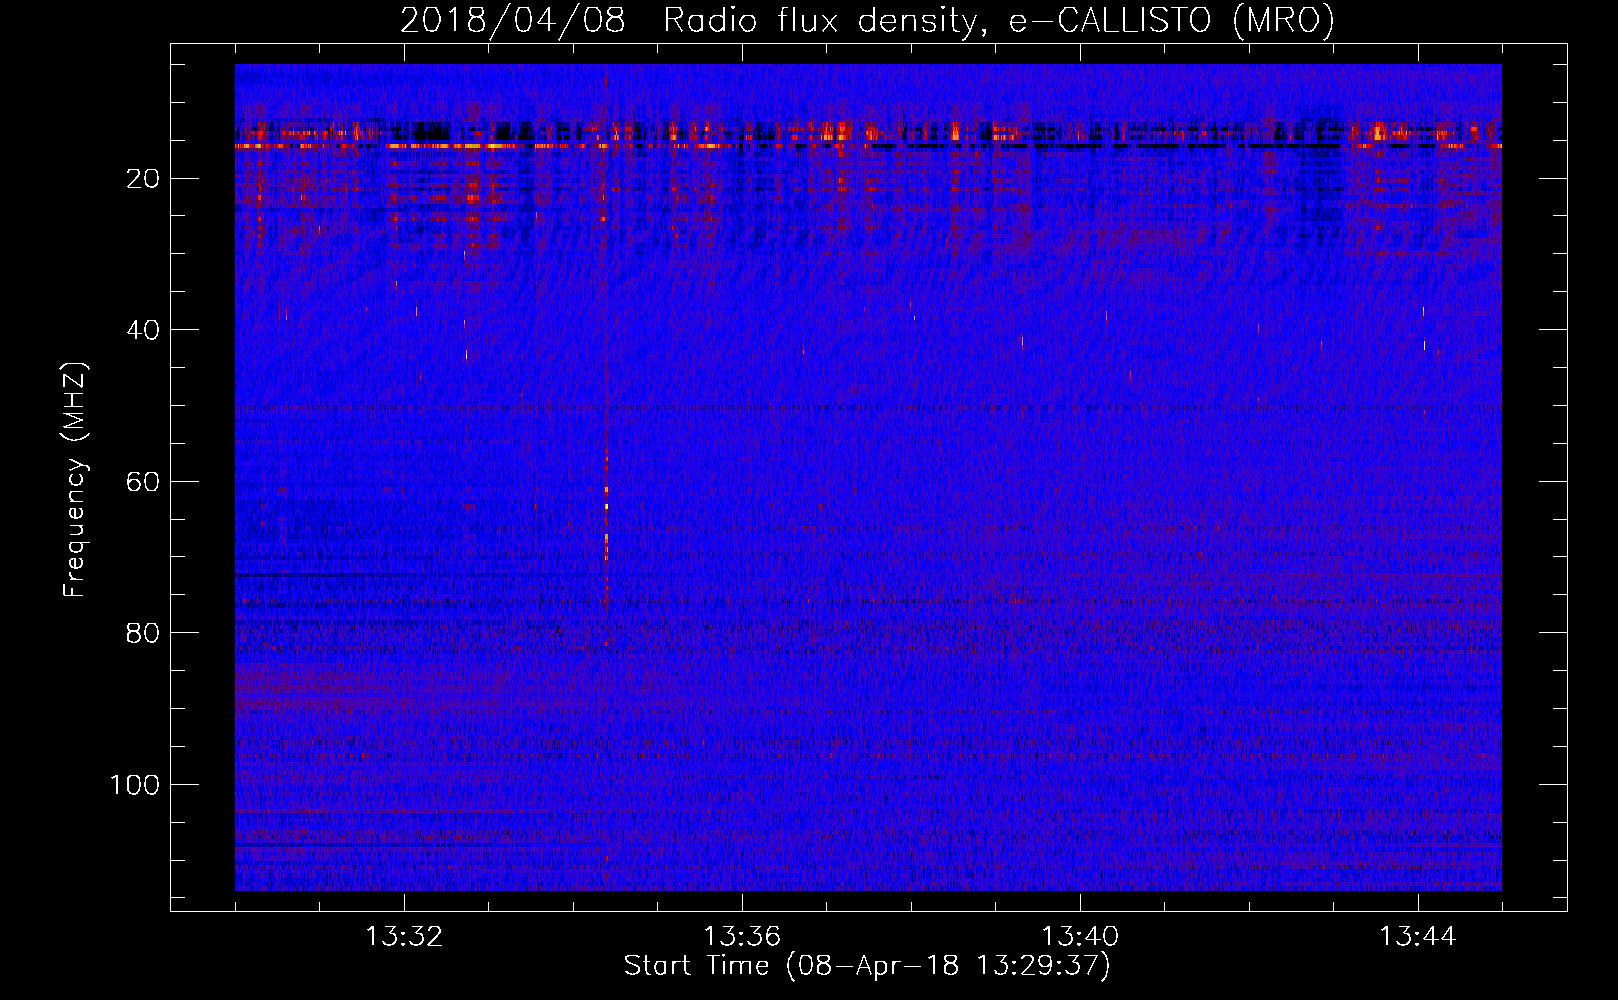
Task: Click the 100 MHz frequency tick label
Action: [135, 785]
